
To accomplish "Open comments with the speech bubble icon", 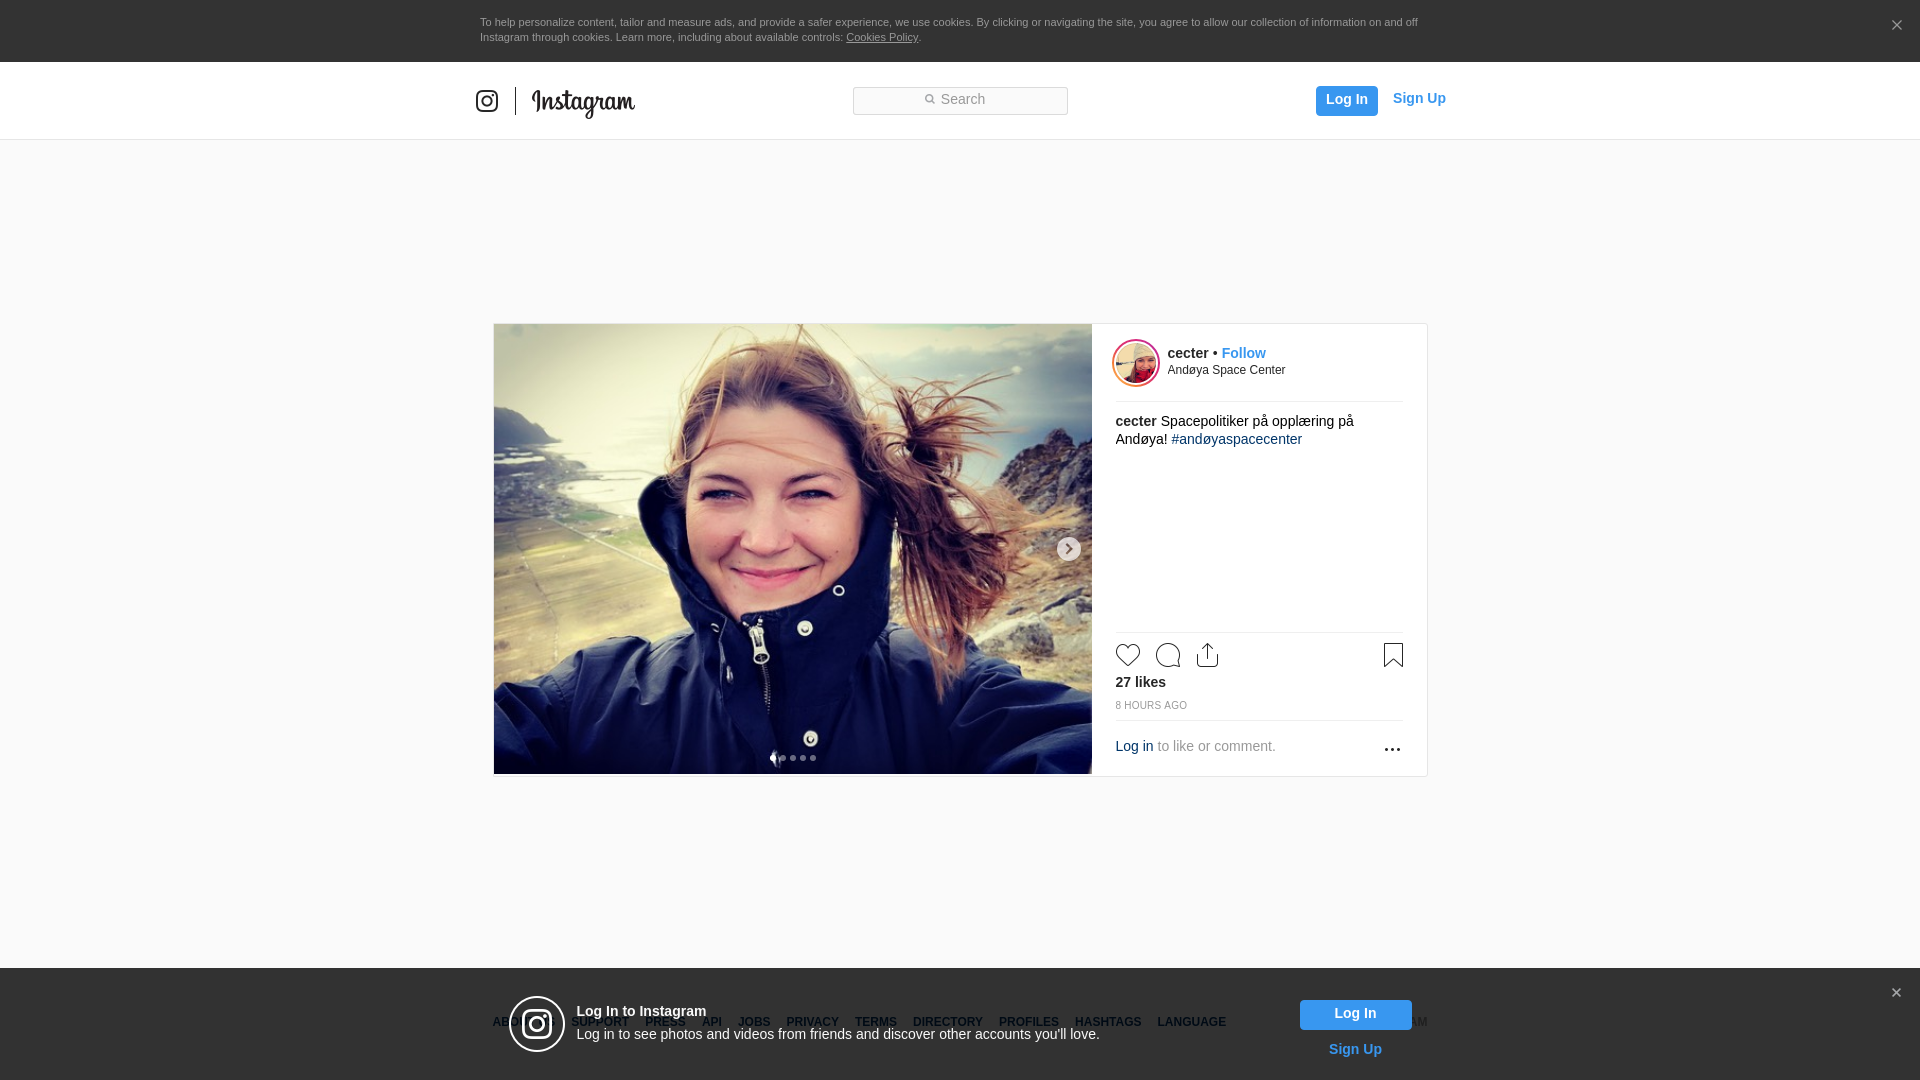I will coord(1168,655).
